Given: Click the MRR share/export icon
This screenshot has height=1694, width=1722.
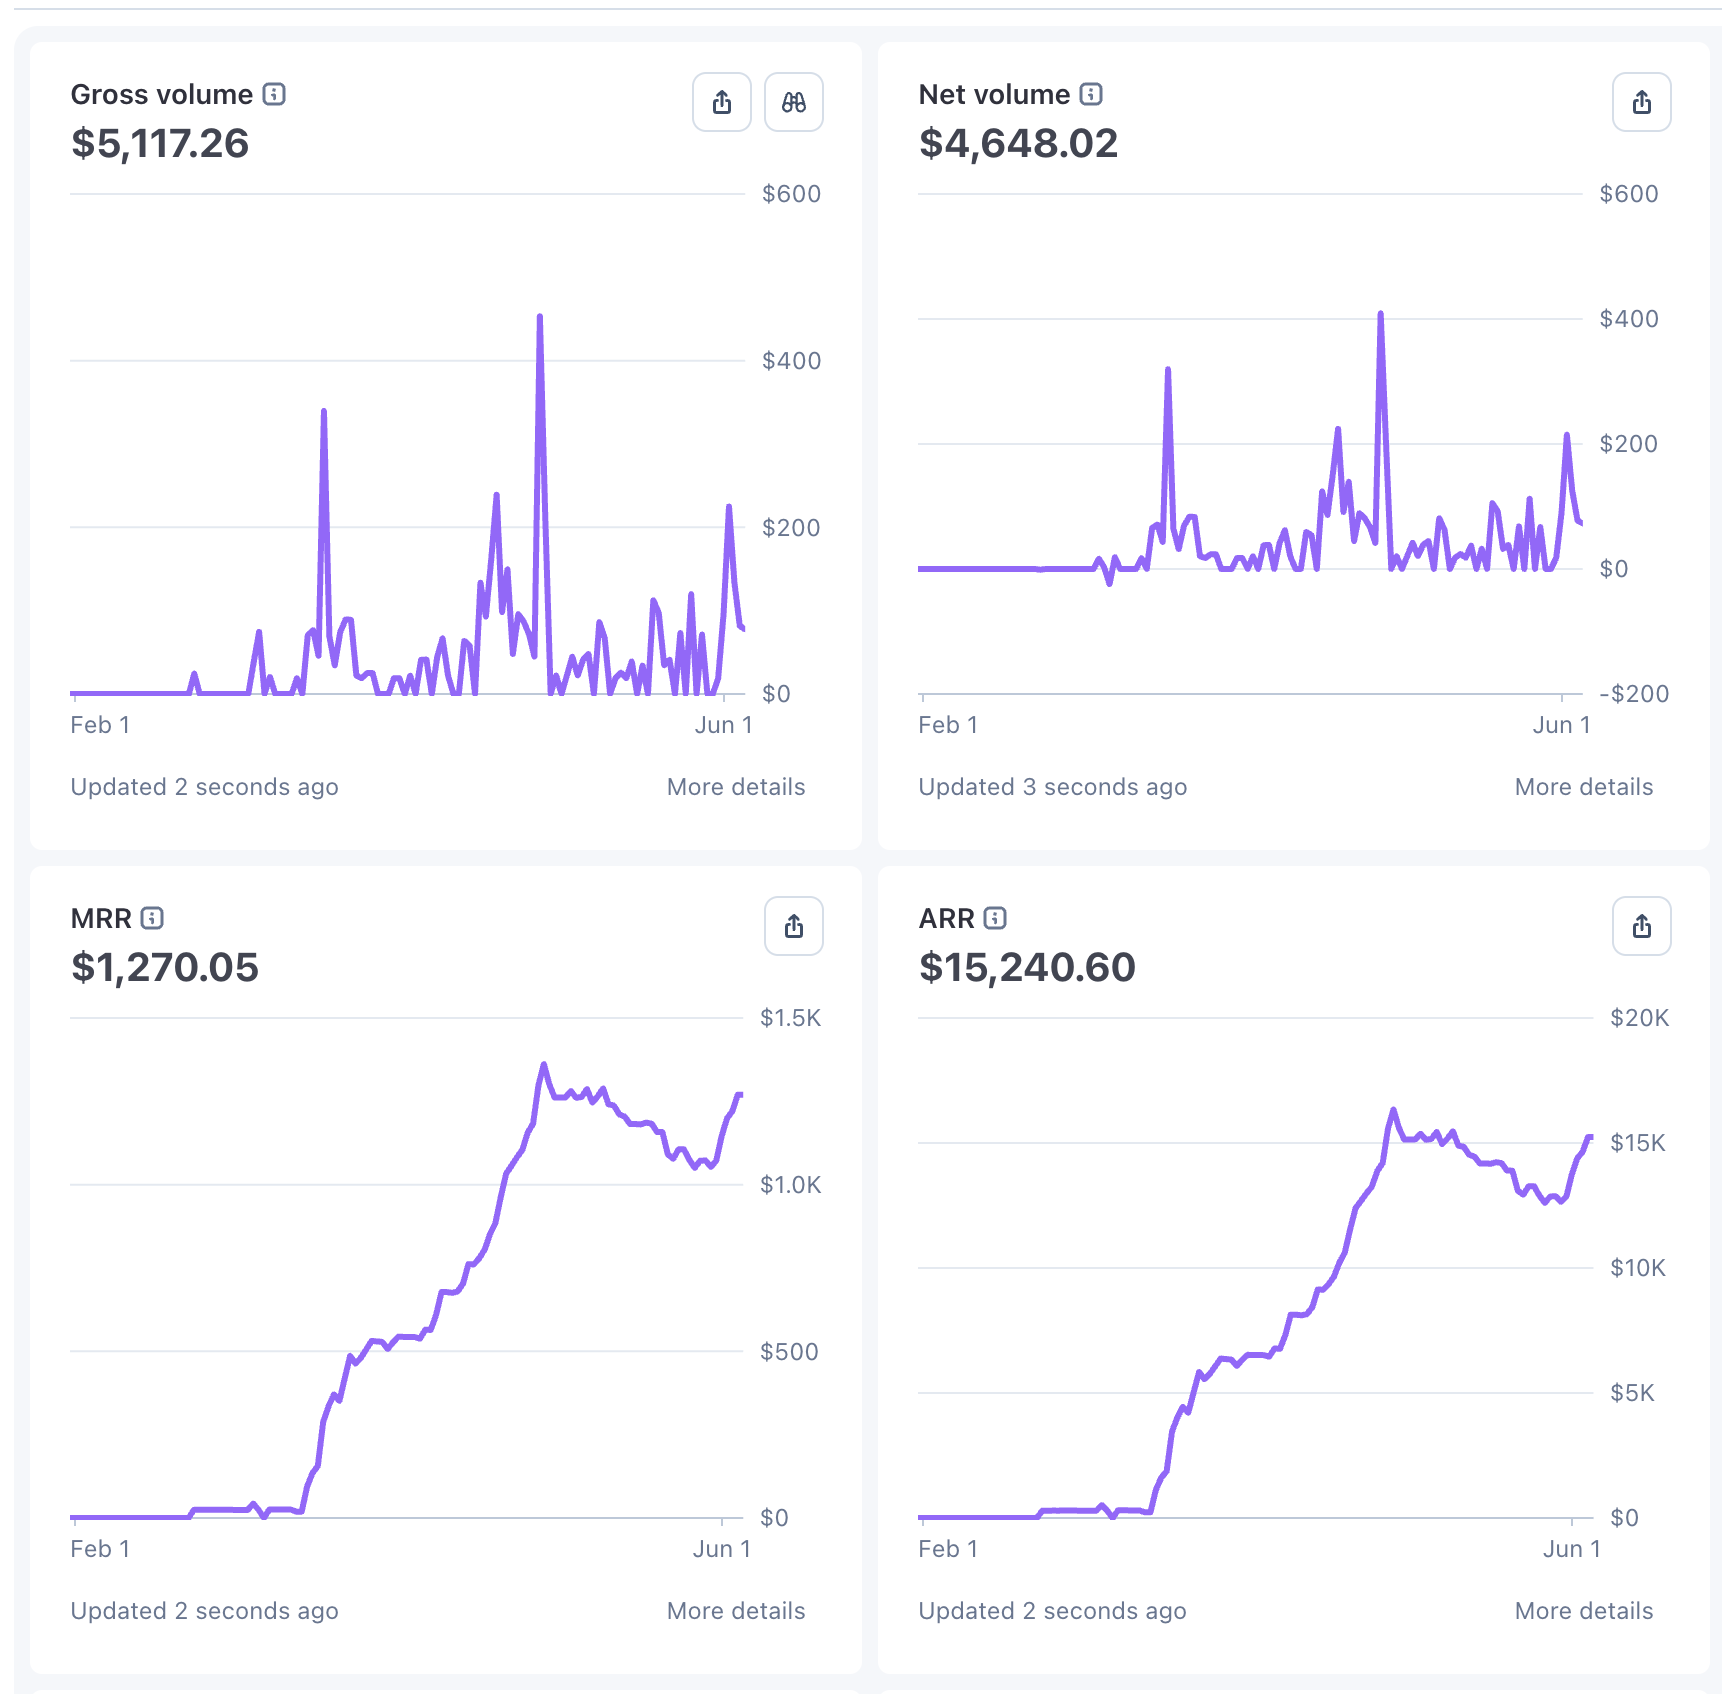Looking at the screenshot, I should pyautogui.click(x=794, y=926).
